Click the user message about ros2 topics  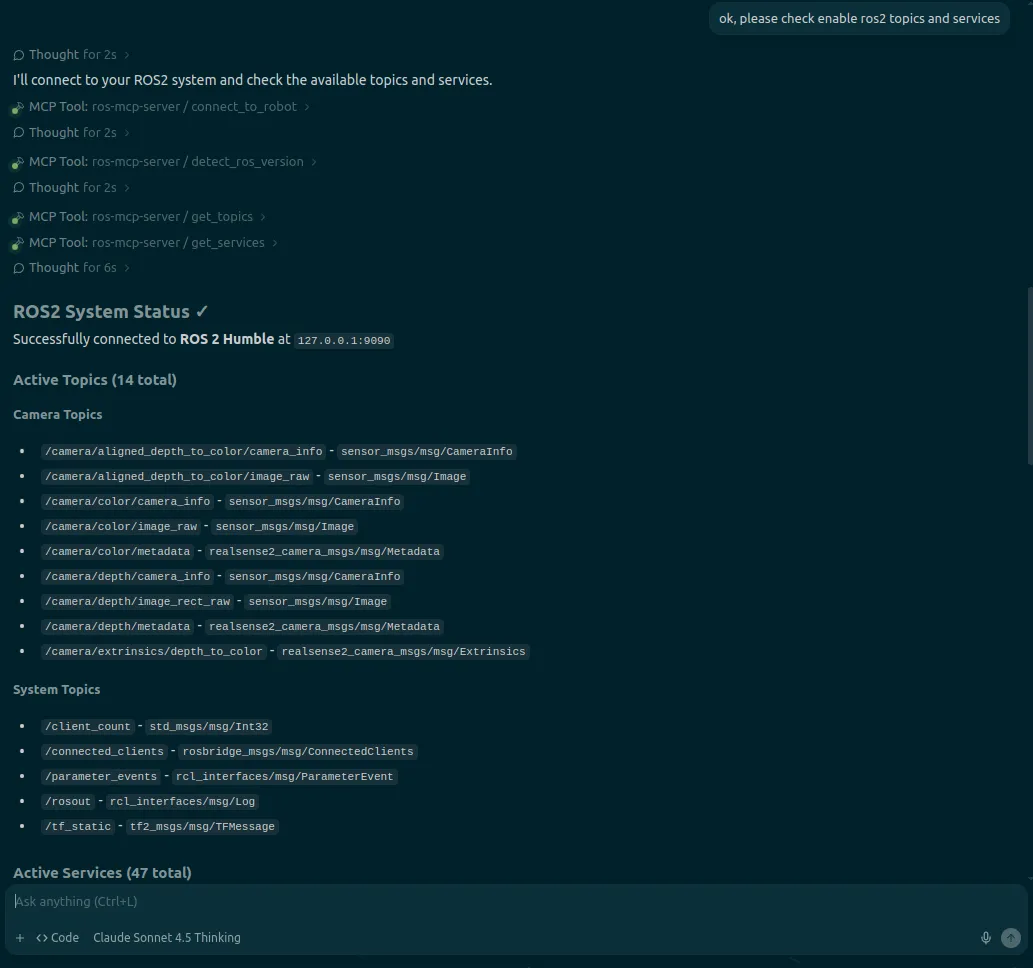point(859,19)
